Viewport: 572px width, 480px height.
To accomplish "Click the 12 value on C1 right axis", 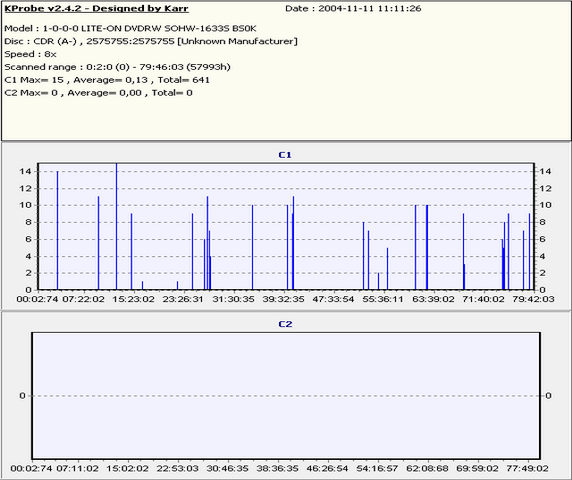I will coord(545,189).
